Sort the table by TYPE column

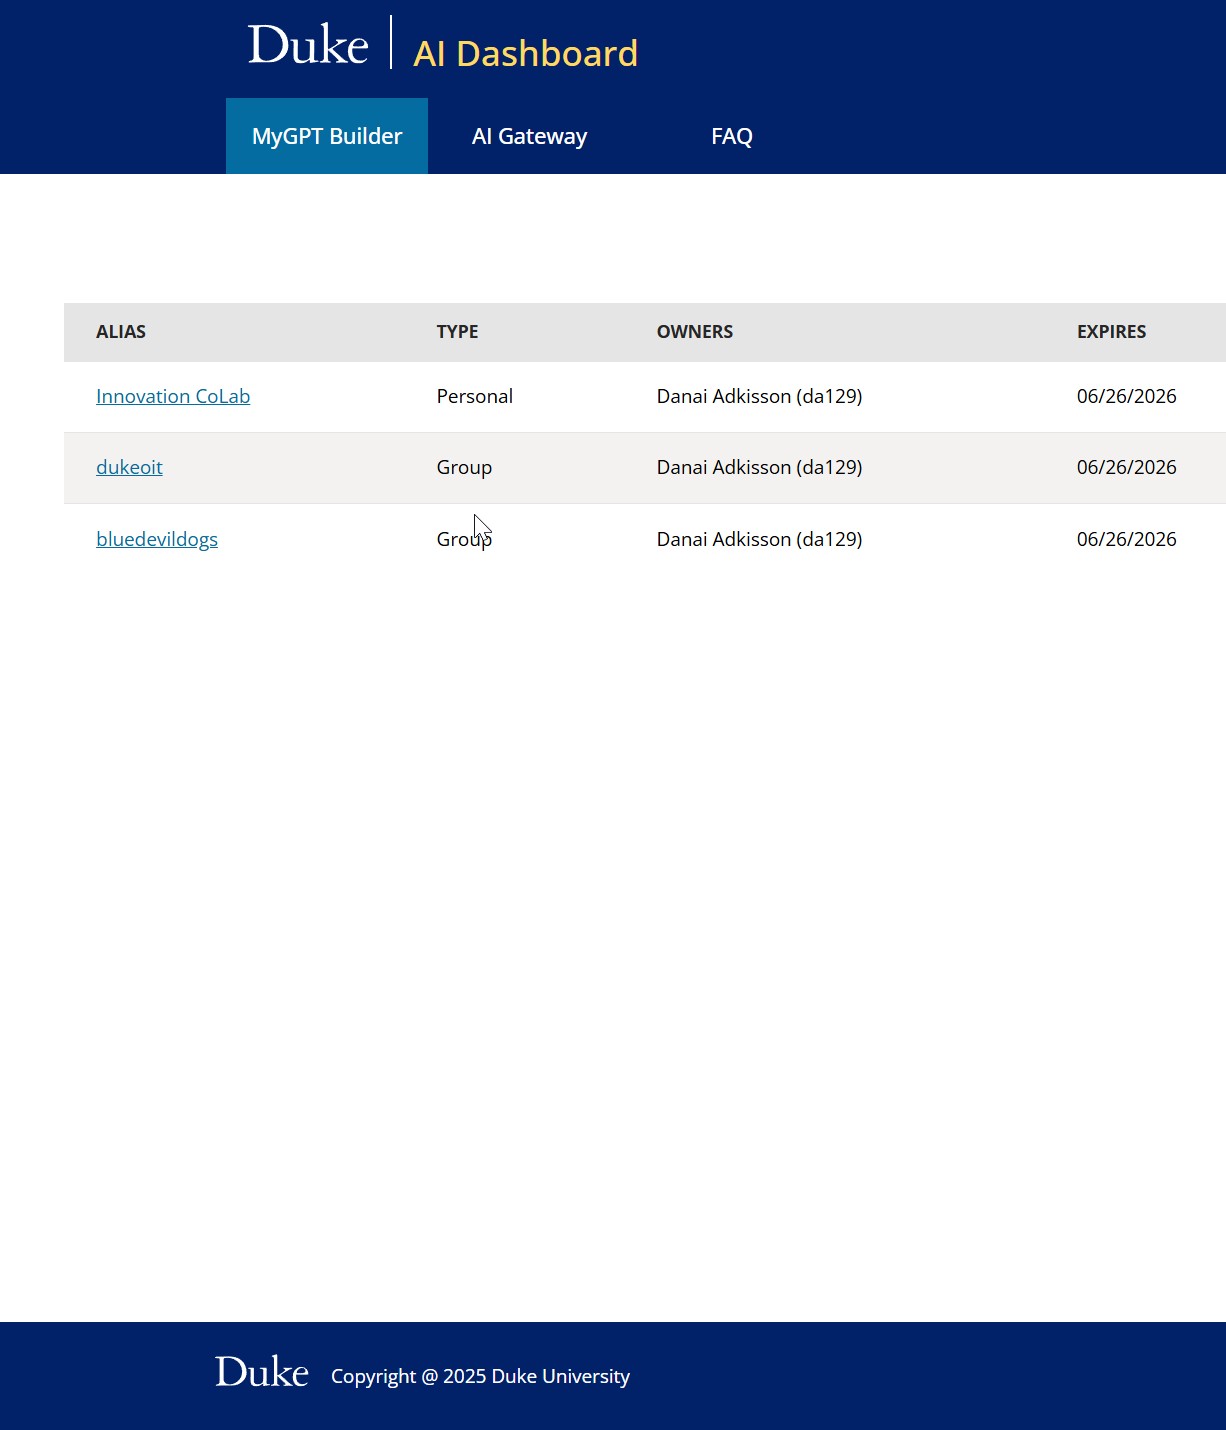pos(457,331)
